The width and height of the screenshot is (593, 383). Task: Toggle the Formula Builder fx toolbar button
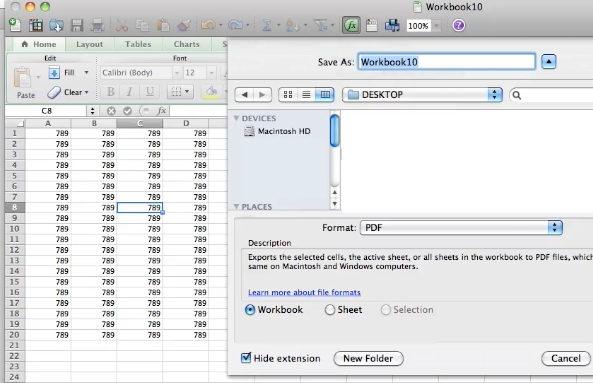351,25
